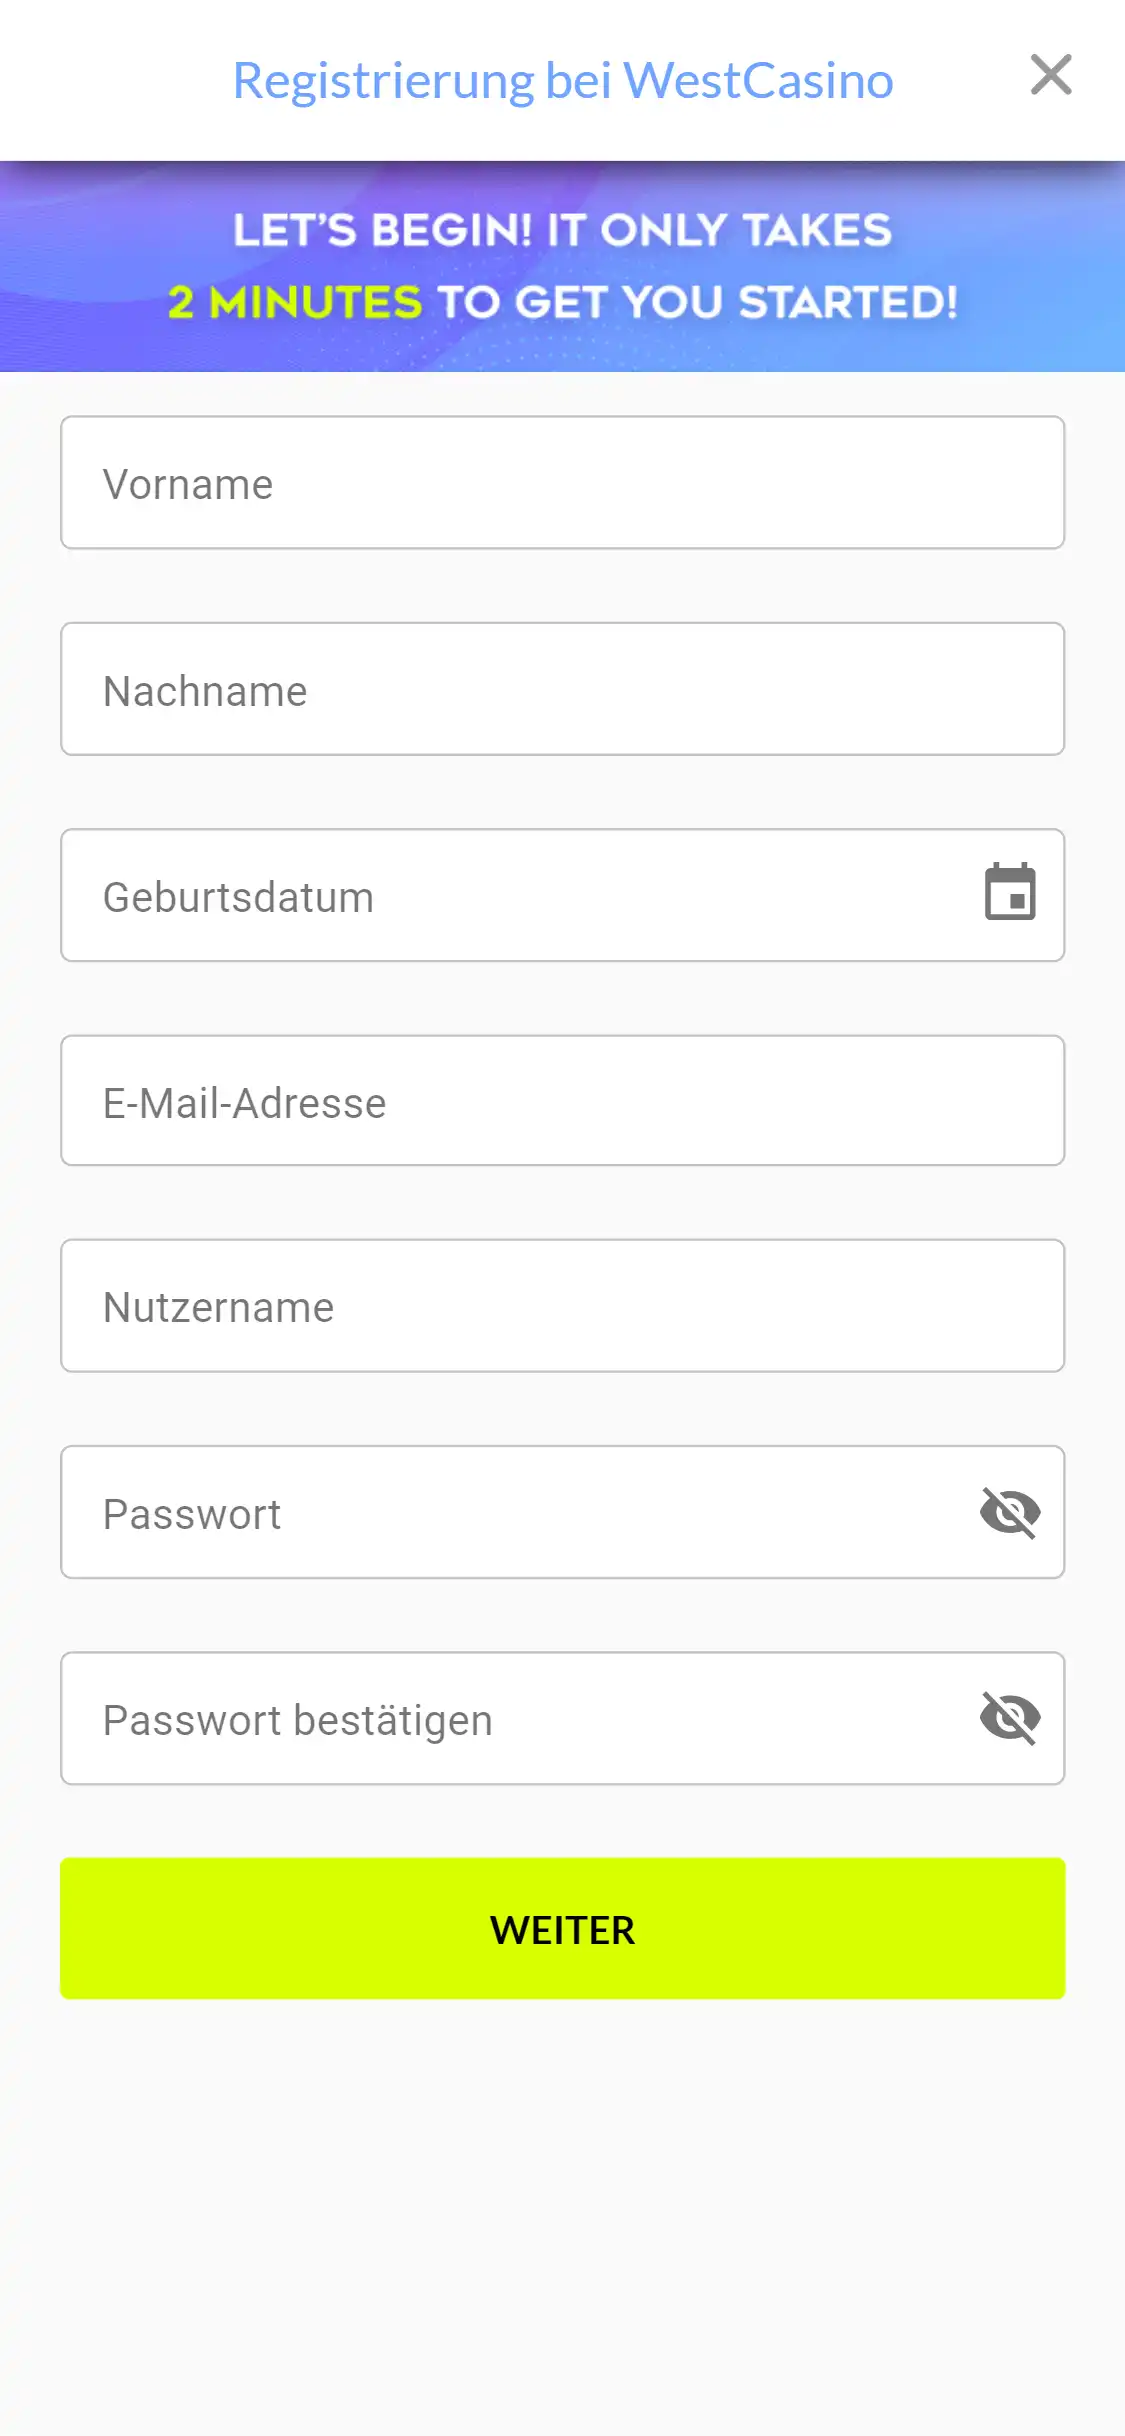Tap the 'TO GET YOU STARTED!' banner text
Viewport: 1125px width, 2436px height.
[698, 302]
